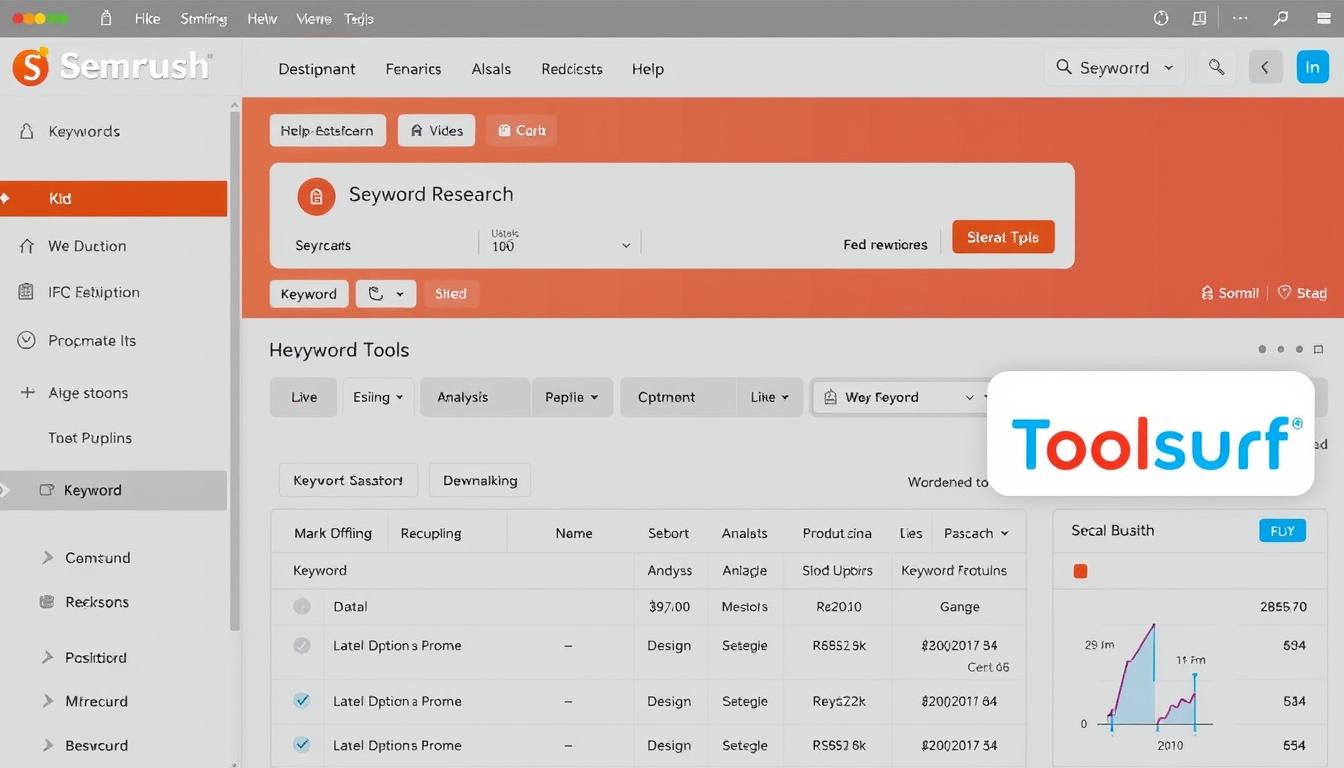This screenshot has width=1344, height=768.
Task: Open the Like dropdown
Action: pos(769,397)
